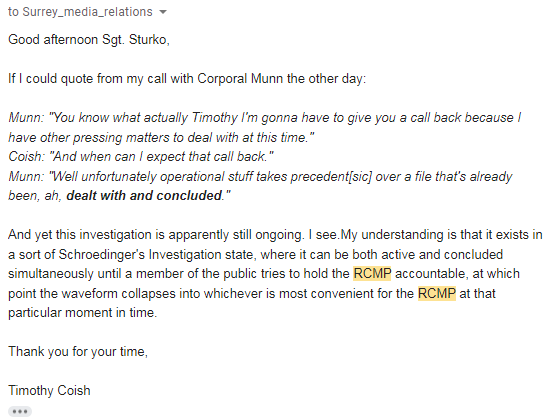
Task: Click the 'to Surrey_media_relations' recipient text
Action: coord(80,12)
